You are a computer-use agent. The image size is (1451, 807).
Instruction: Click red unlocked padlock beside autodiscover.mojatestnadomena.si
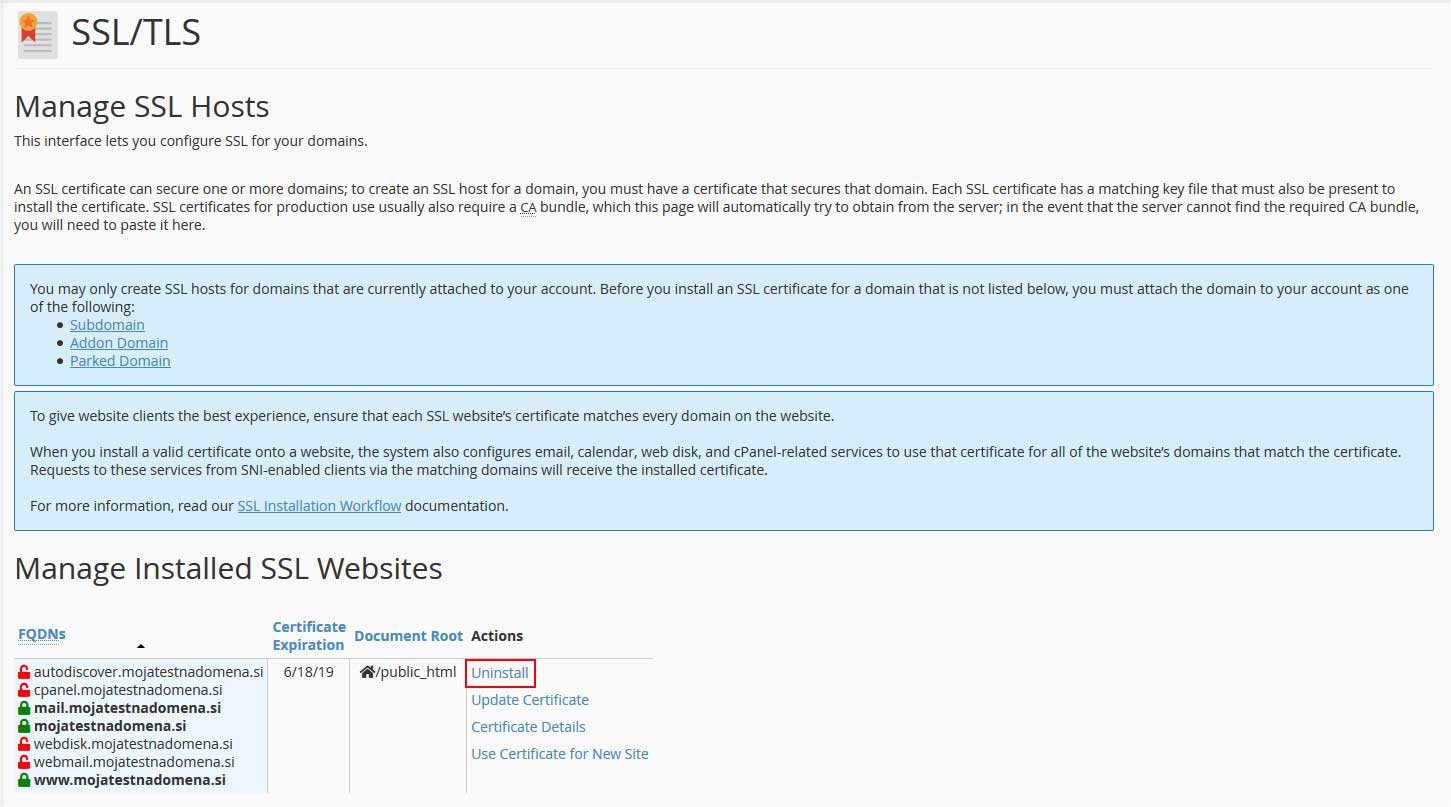coord(24,672)
